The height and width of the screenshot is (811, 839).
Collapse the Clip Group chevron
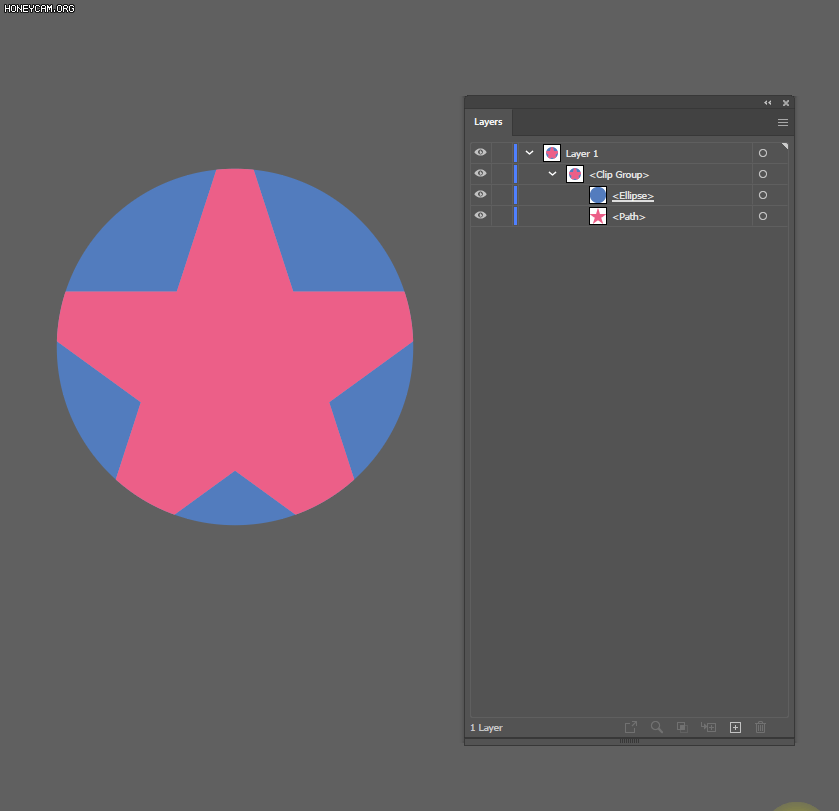[552, 174]
